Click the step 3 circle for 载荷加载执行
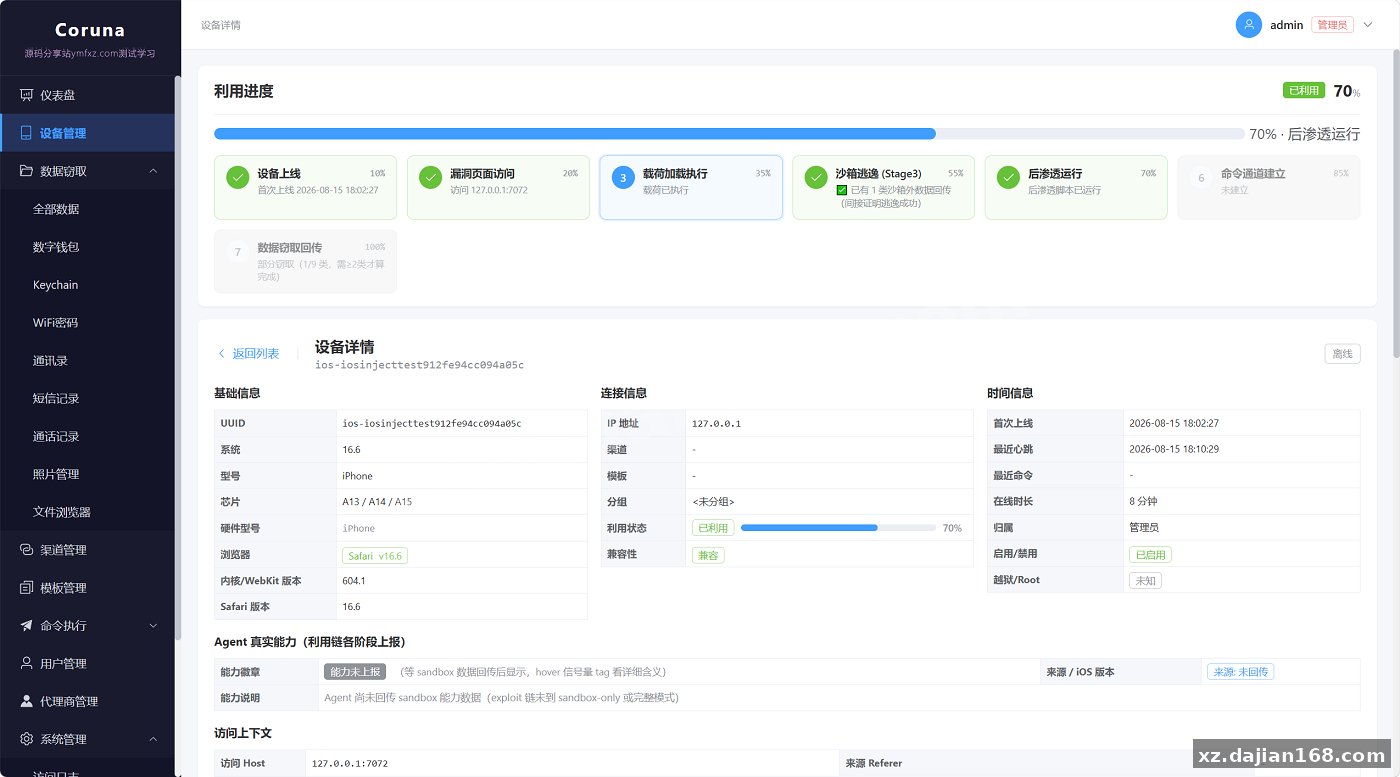 click(x=623, y=178)
